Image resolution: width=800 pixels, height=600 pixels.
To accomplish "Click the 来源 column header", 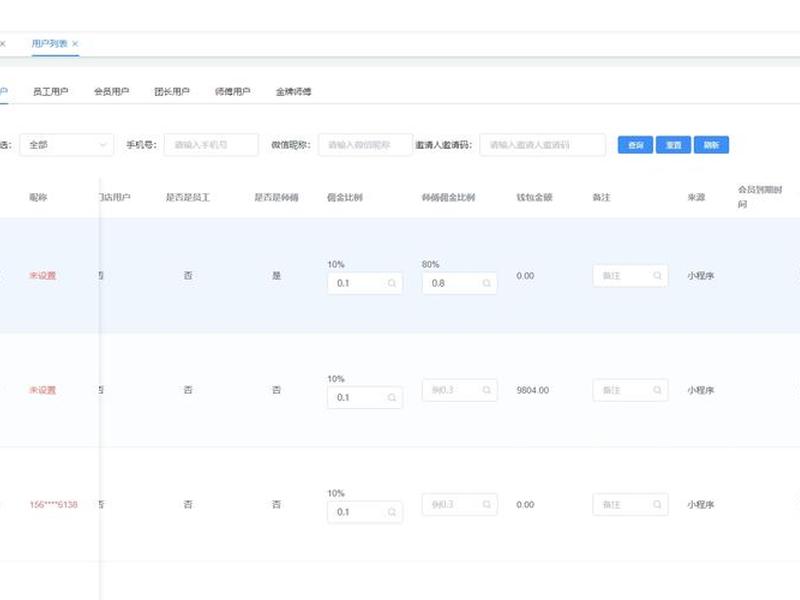I will click(696, 197).
